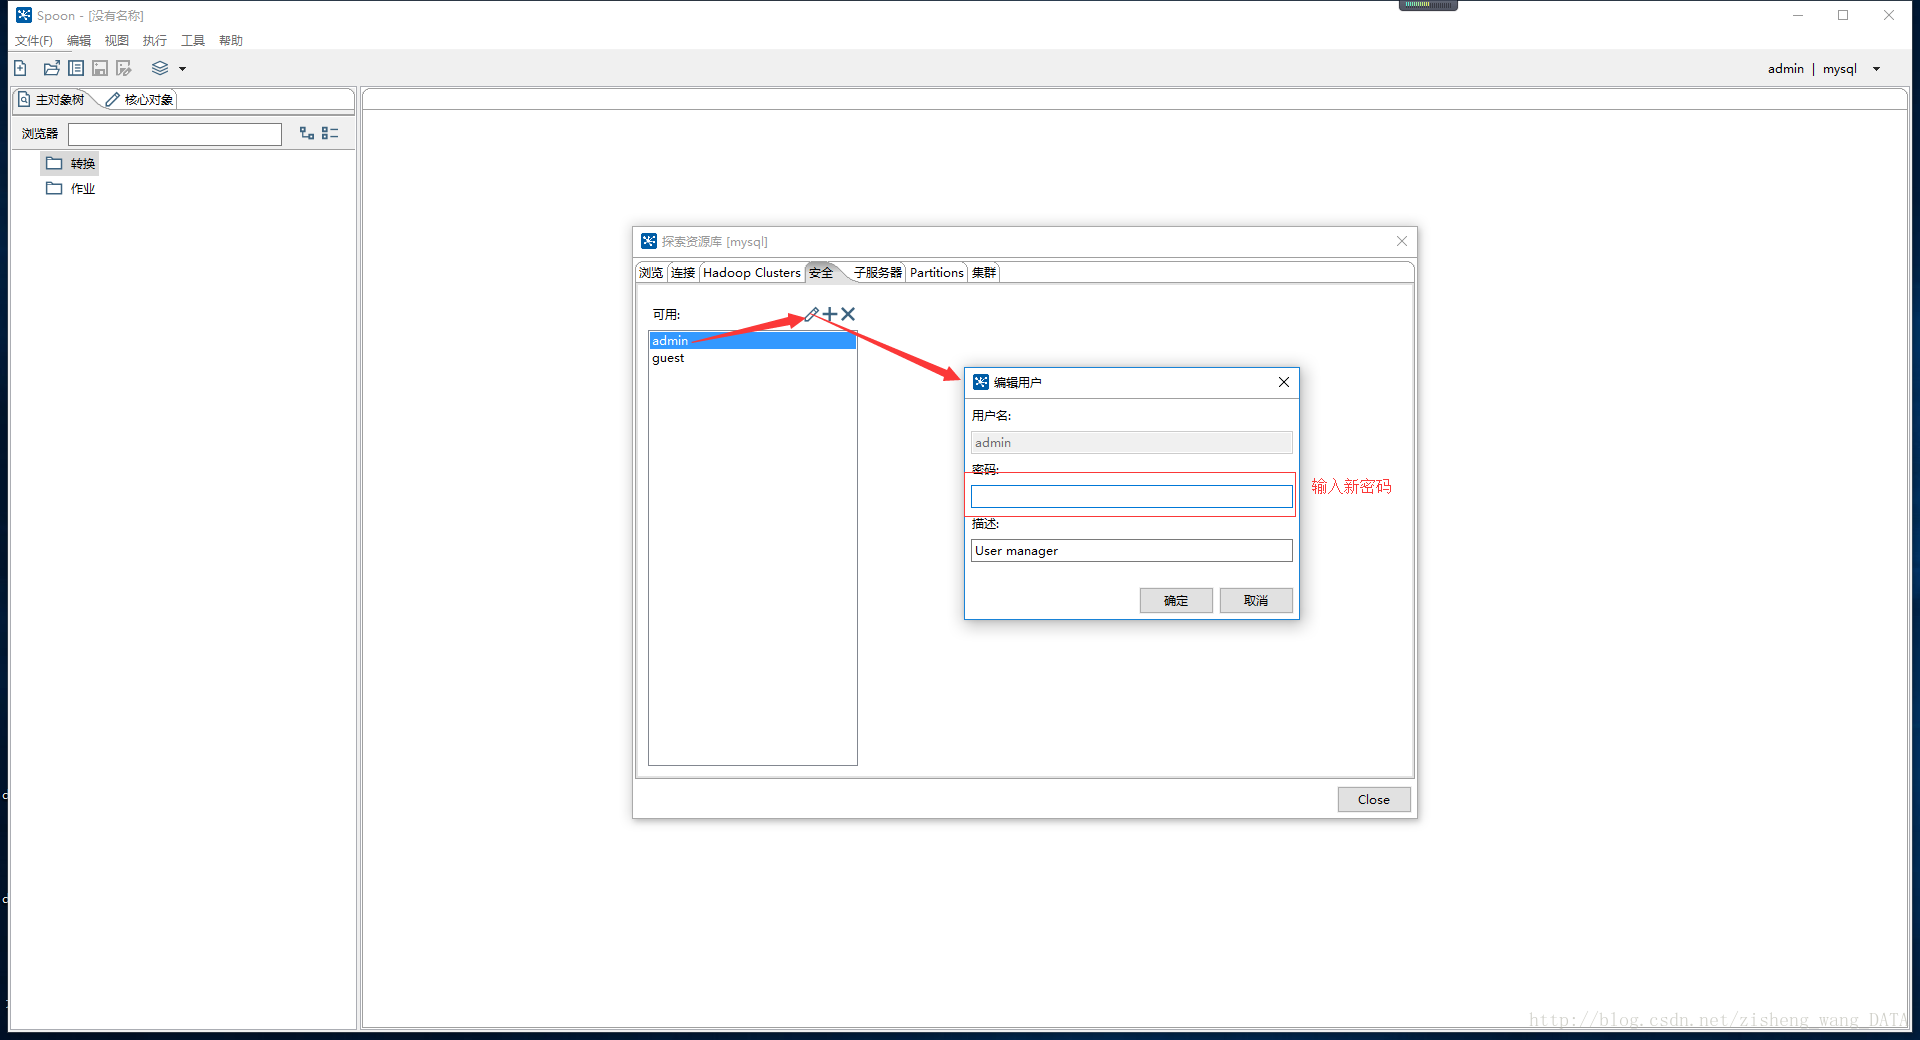Click the browser search input field
The image size is (1920, 1040).
coord(175,134)
